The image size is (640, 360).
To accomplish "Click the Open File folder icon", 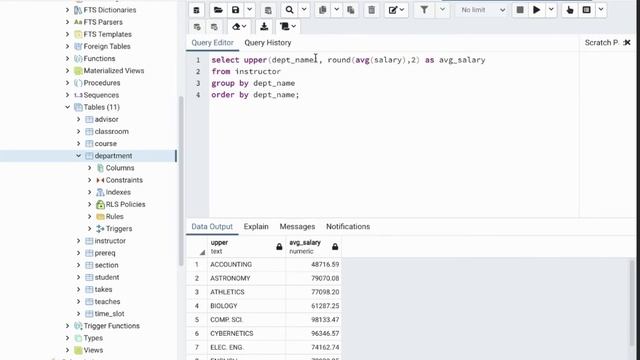I will 218,10.
